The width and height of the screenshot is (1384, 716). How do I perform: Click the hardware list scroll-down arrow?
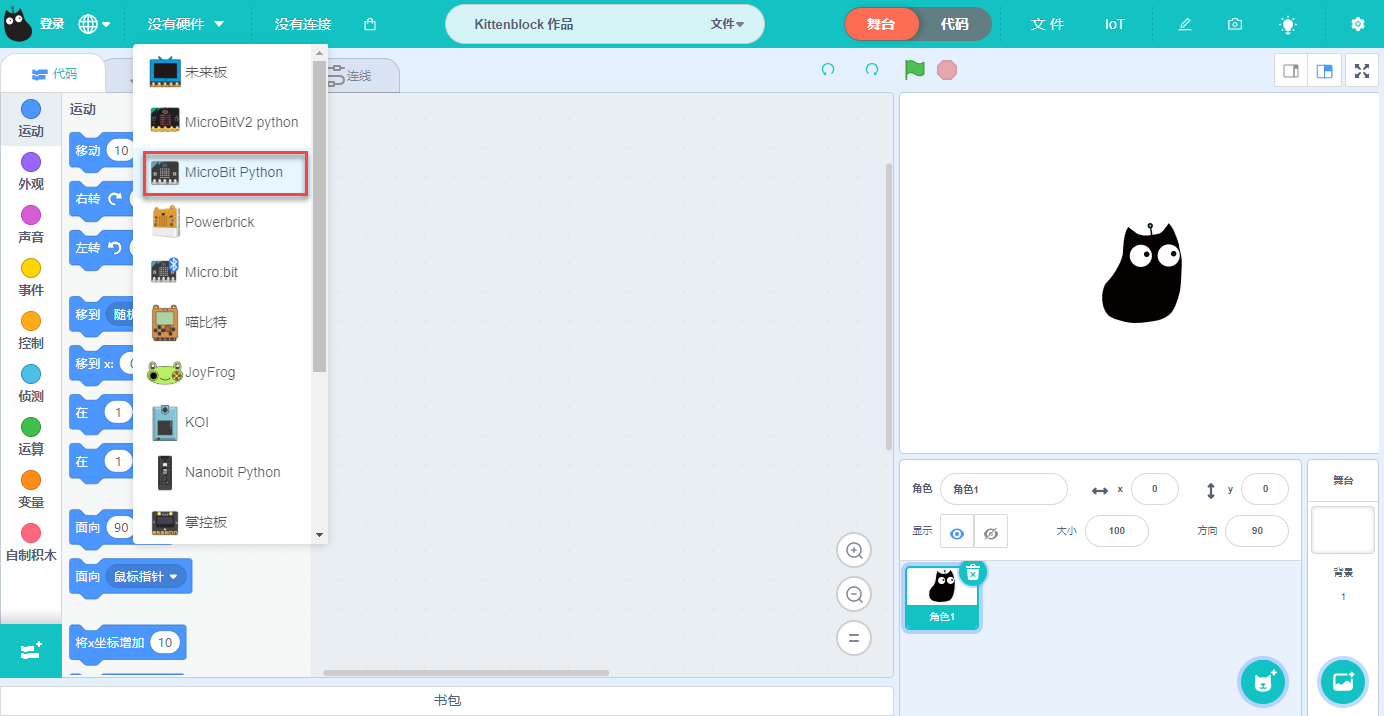tap(320, 535)
